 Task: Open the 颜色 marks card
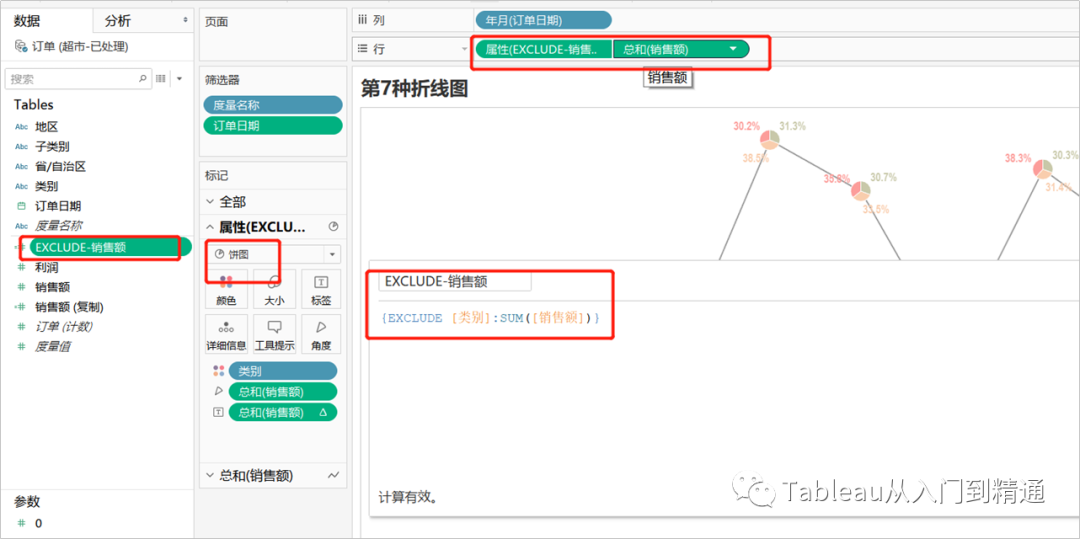tap(227, 288)
